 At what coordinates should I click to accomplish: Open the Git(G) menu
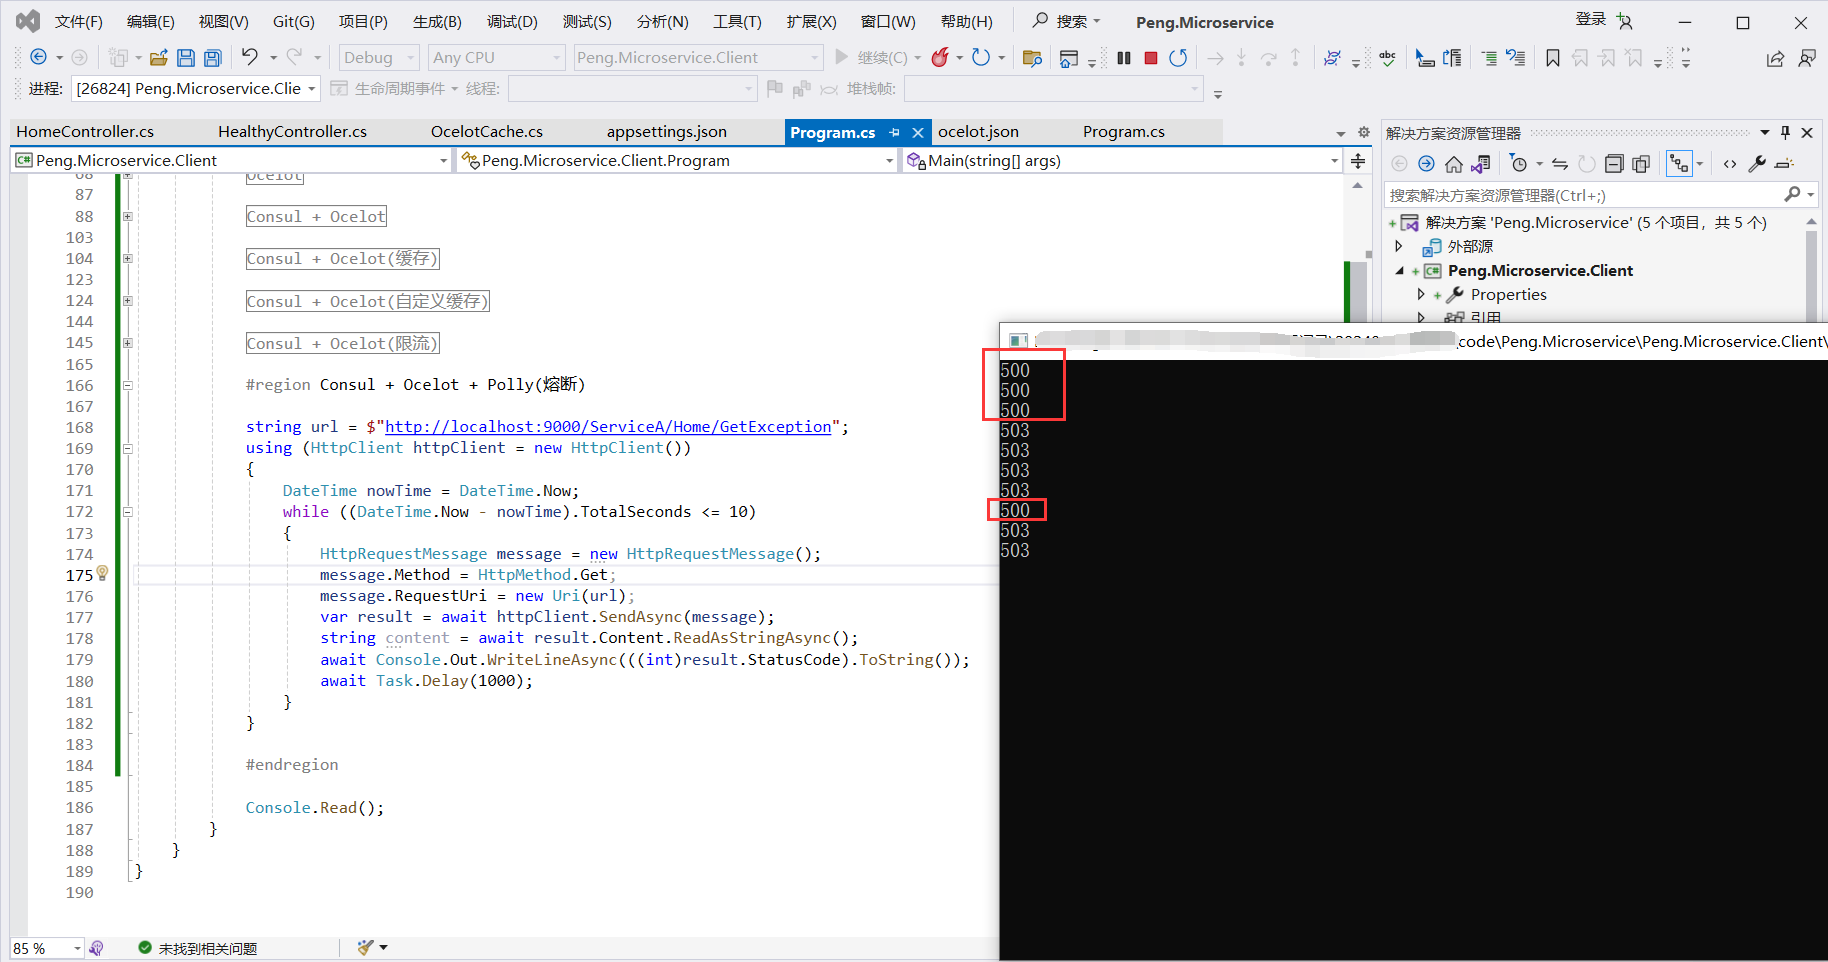[x=294, y=22]
